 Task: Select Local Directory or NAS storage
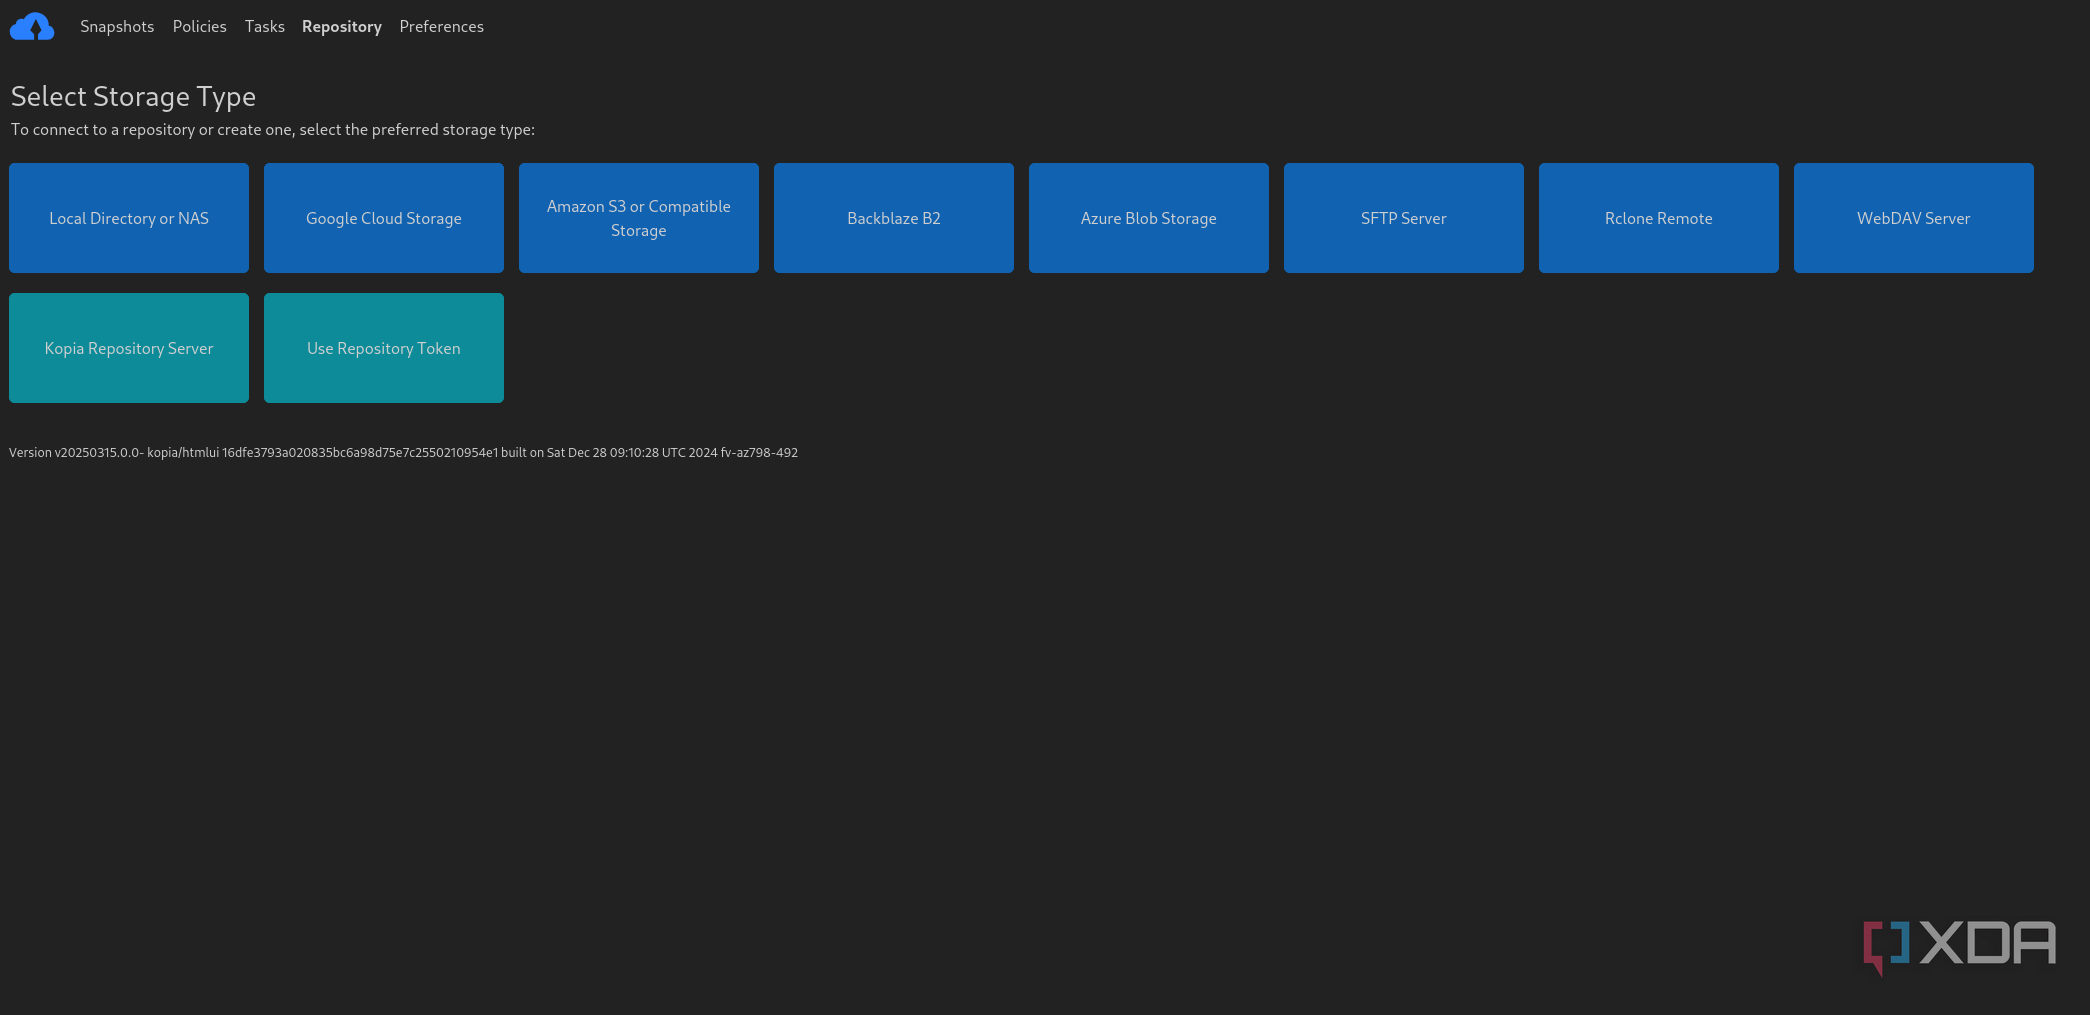click(x=128, y=217)
